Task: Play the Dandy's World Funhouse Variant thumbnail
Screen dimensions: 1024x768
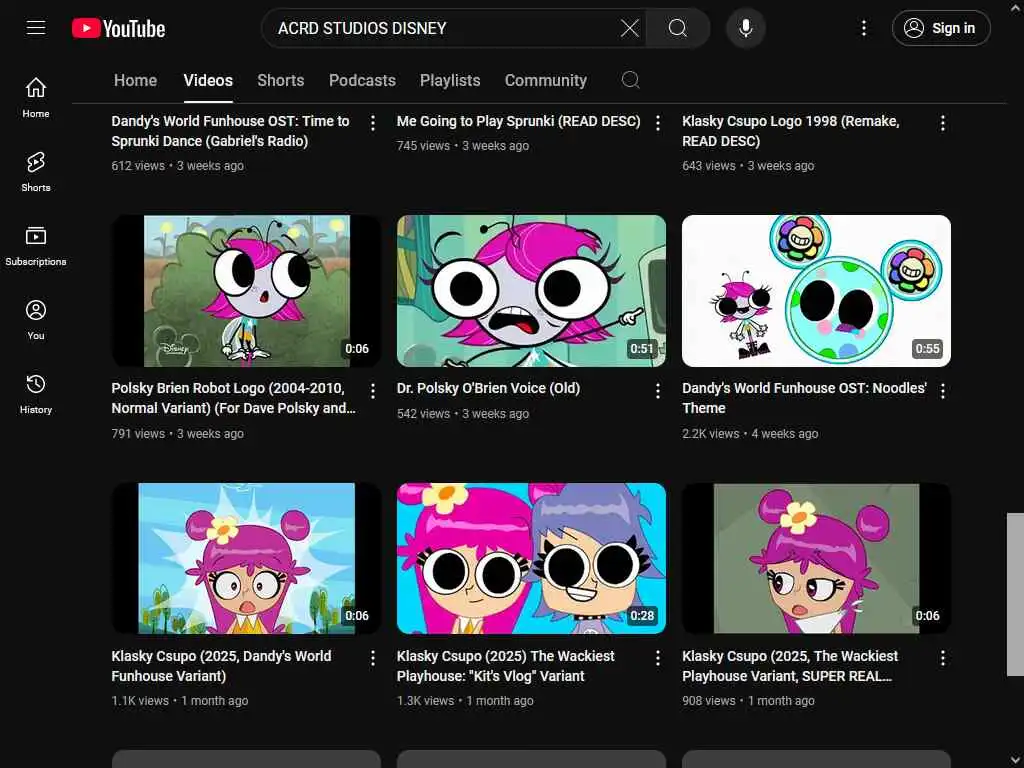Action: pos(246,558)
